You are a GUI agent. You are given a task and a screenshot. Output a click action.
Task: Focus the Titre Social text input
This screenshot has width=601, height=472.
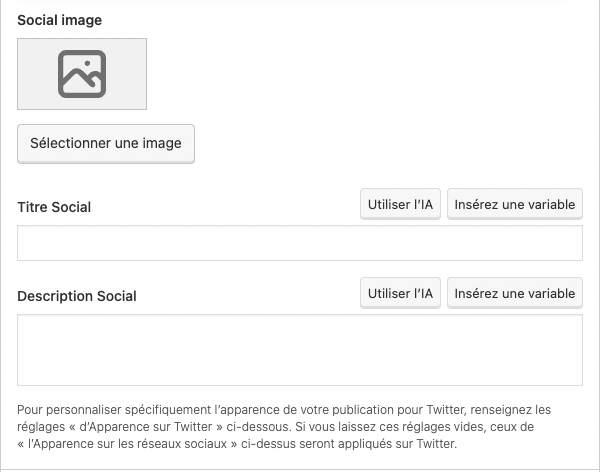[300, 243]
